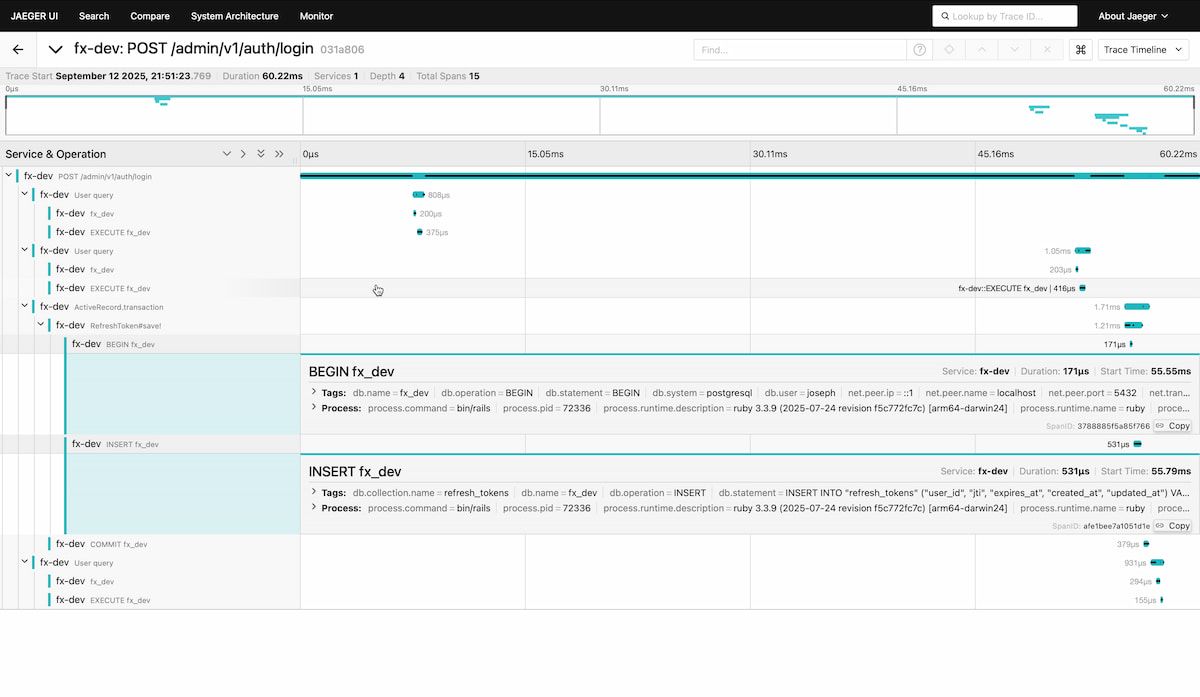Copy the BEGIN fx_dev span ID
Image resolution: width=1200 pixels, height=697 pixels.
[1172, 425]
